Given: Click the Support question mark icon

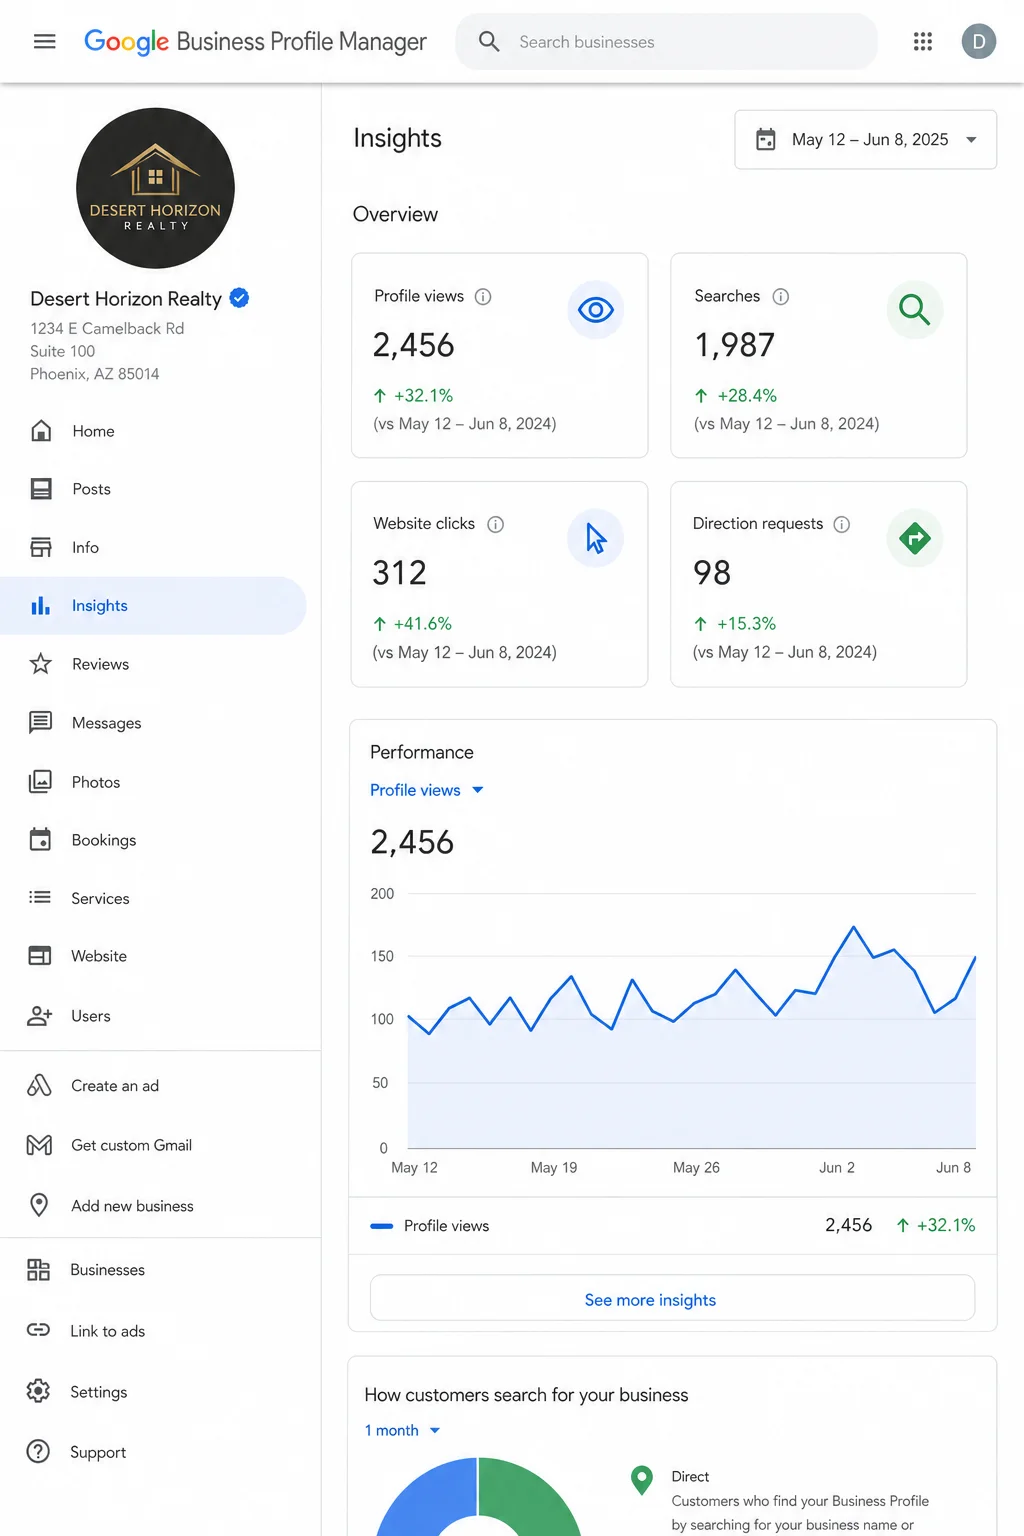Looking at the screenshot, I should tap(38, 1451).
